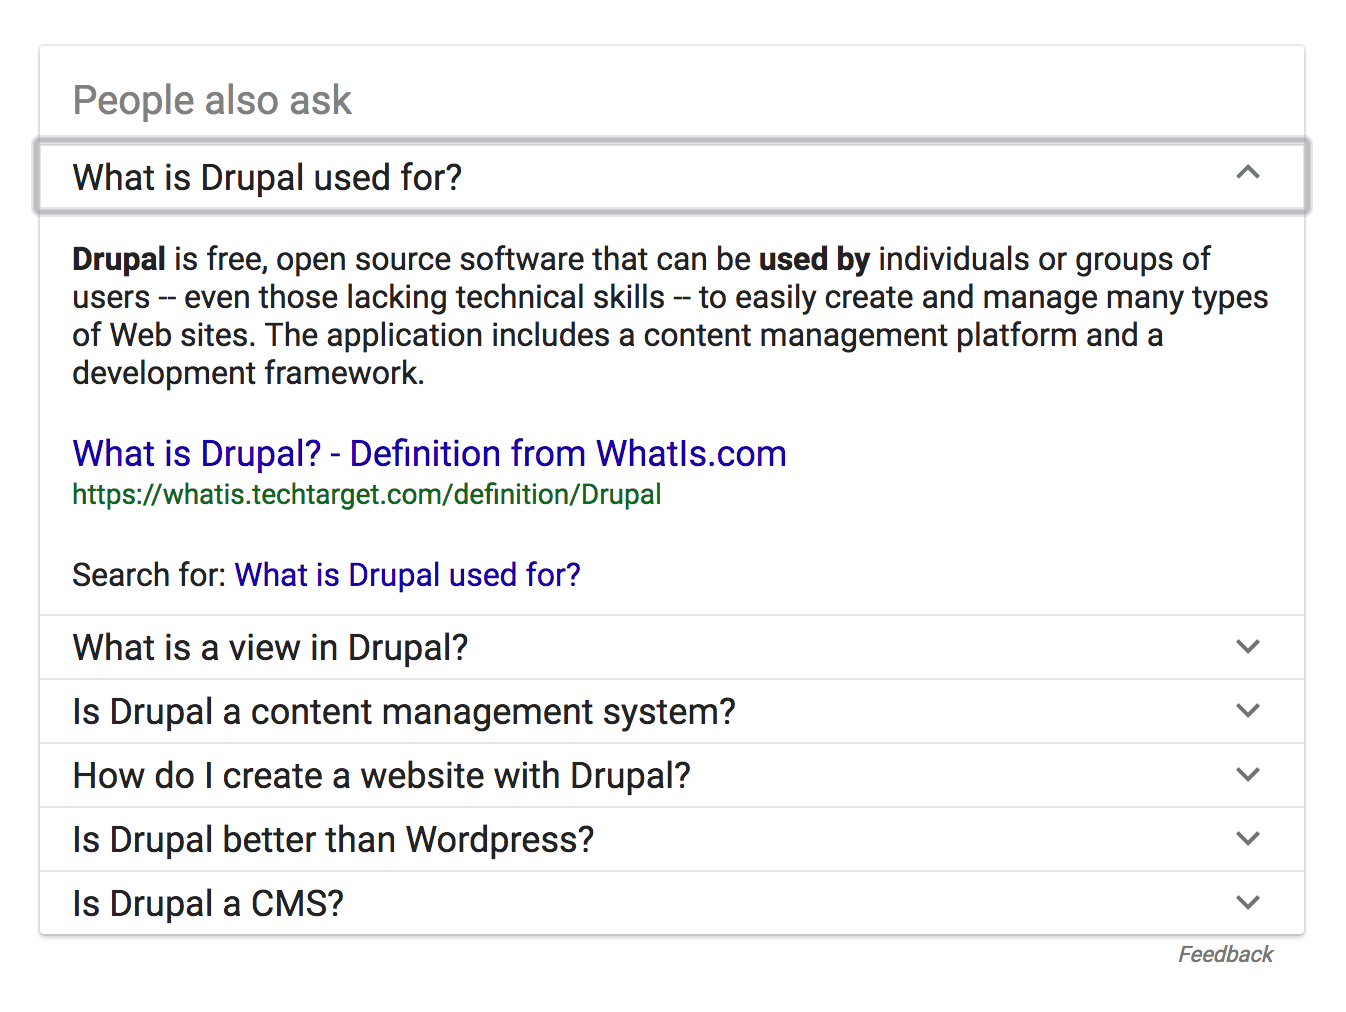1346x1012 pixels.
Task: Click the 'People also ask' heading
Action: point(212,101)
